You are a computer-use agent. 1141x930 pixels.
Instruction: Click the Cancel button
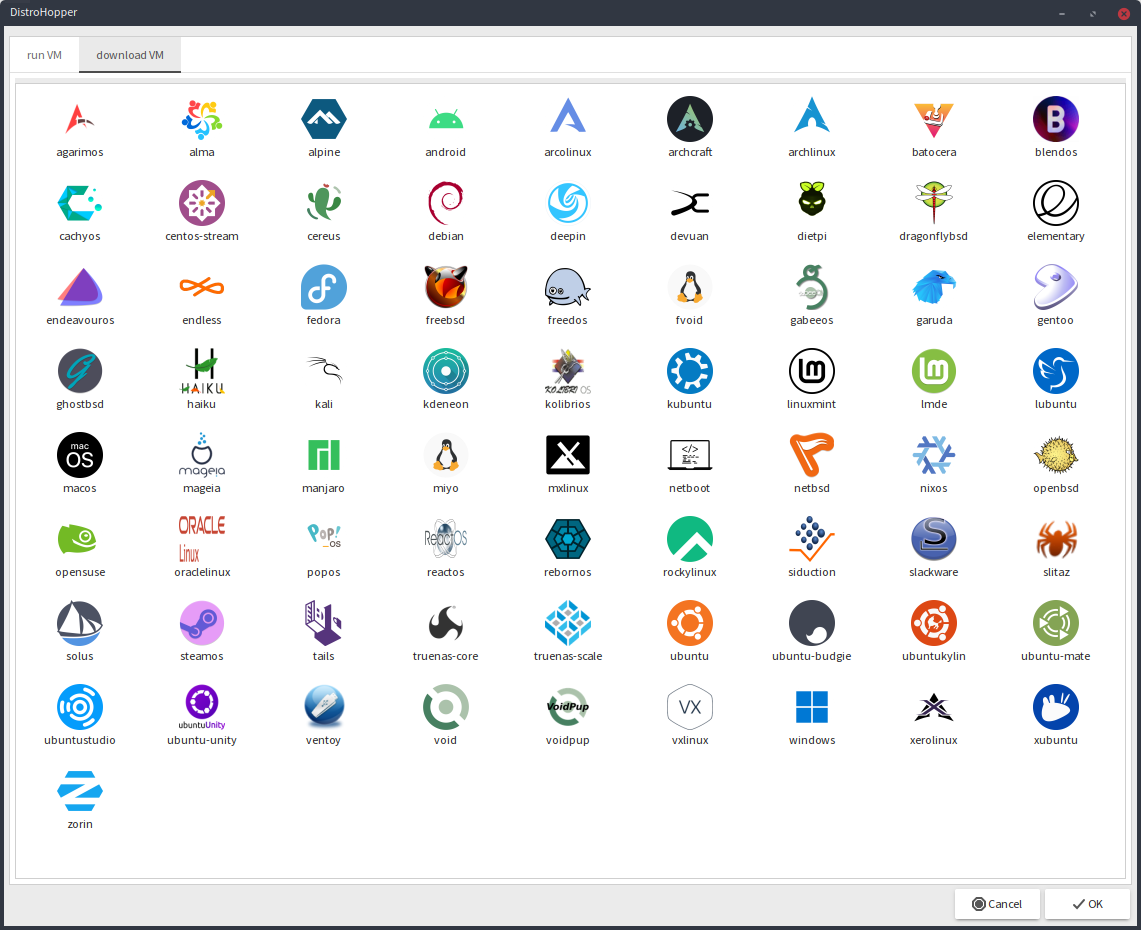pos(997,904)
